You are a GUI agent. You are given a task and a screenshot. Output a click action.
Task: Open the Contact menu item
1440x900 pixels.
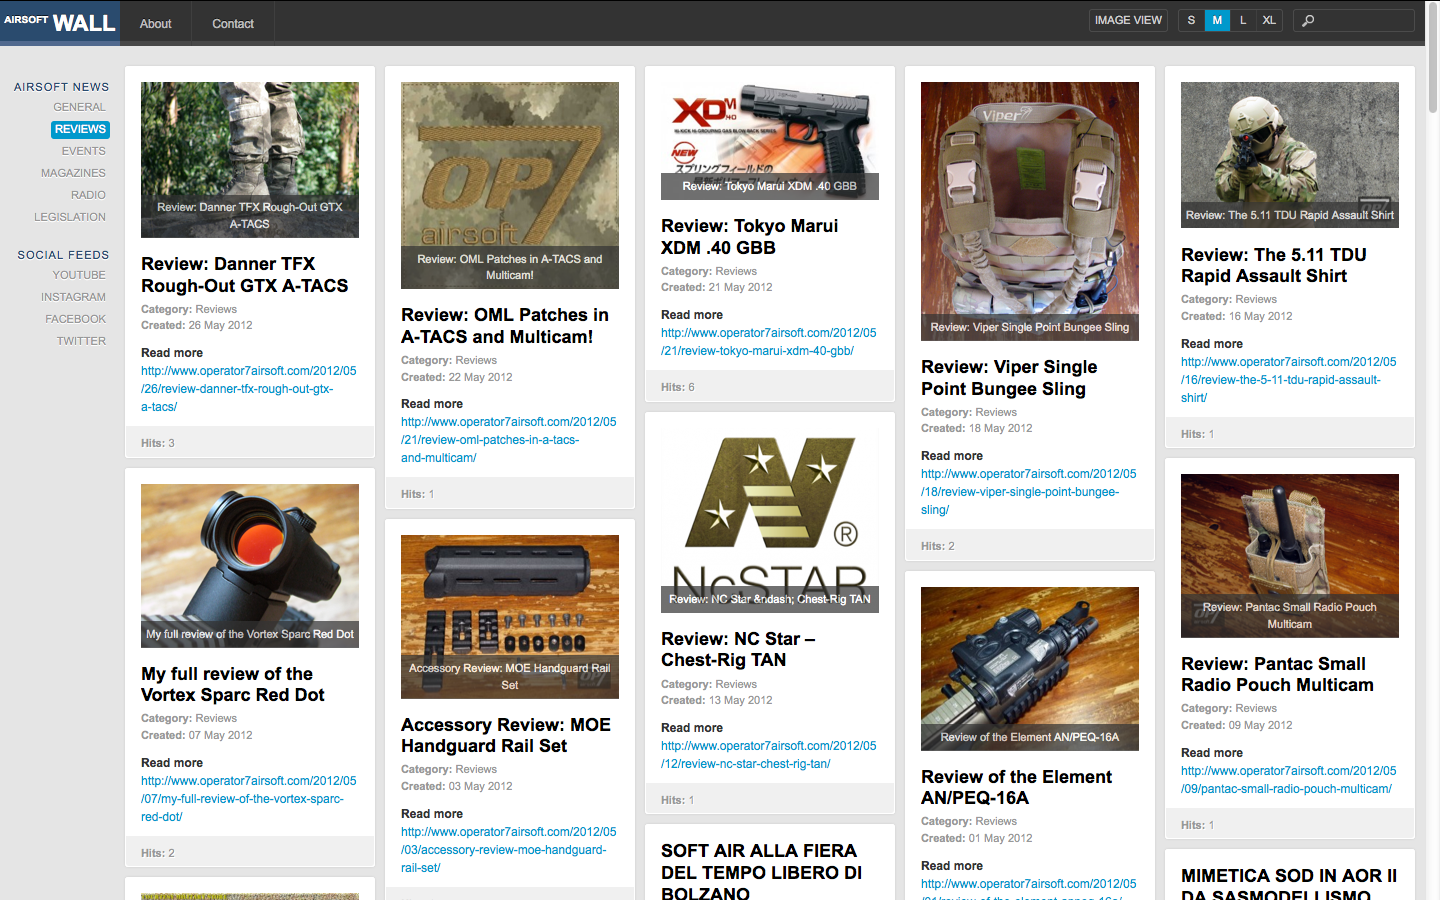pyautogui.click(x=233, y=23)
